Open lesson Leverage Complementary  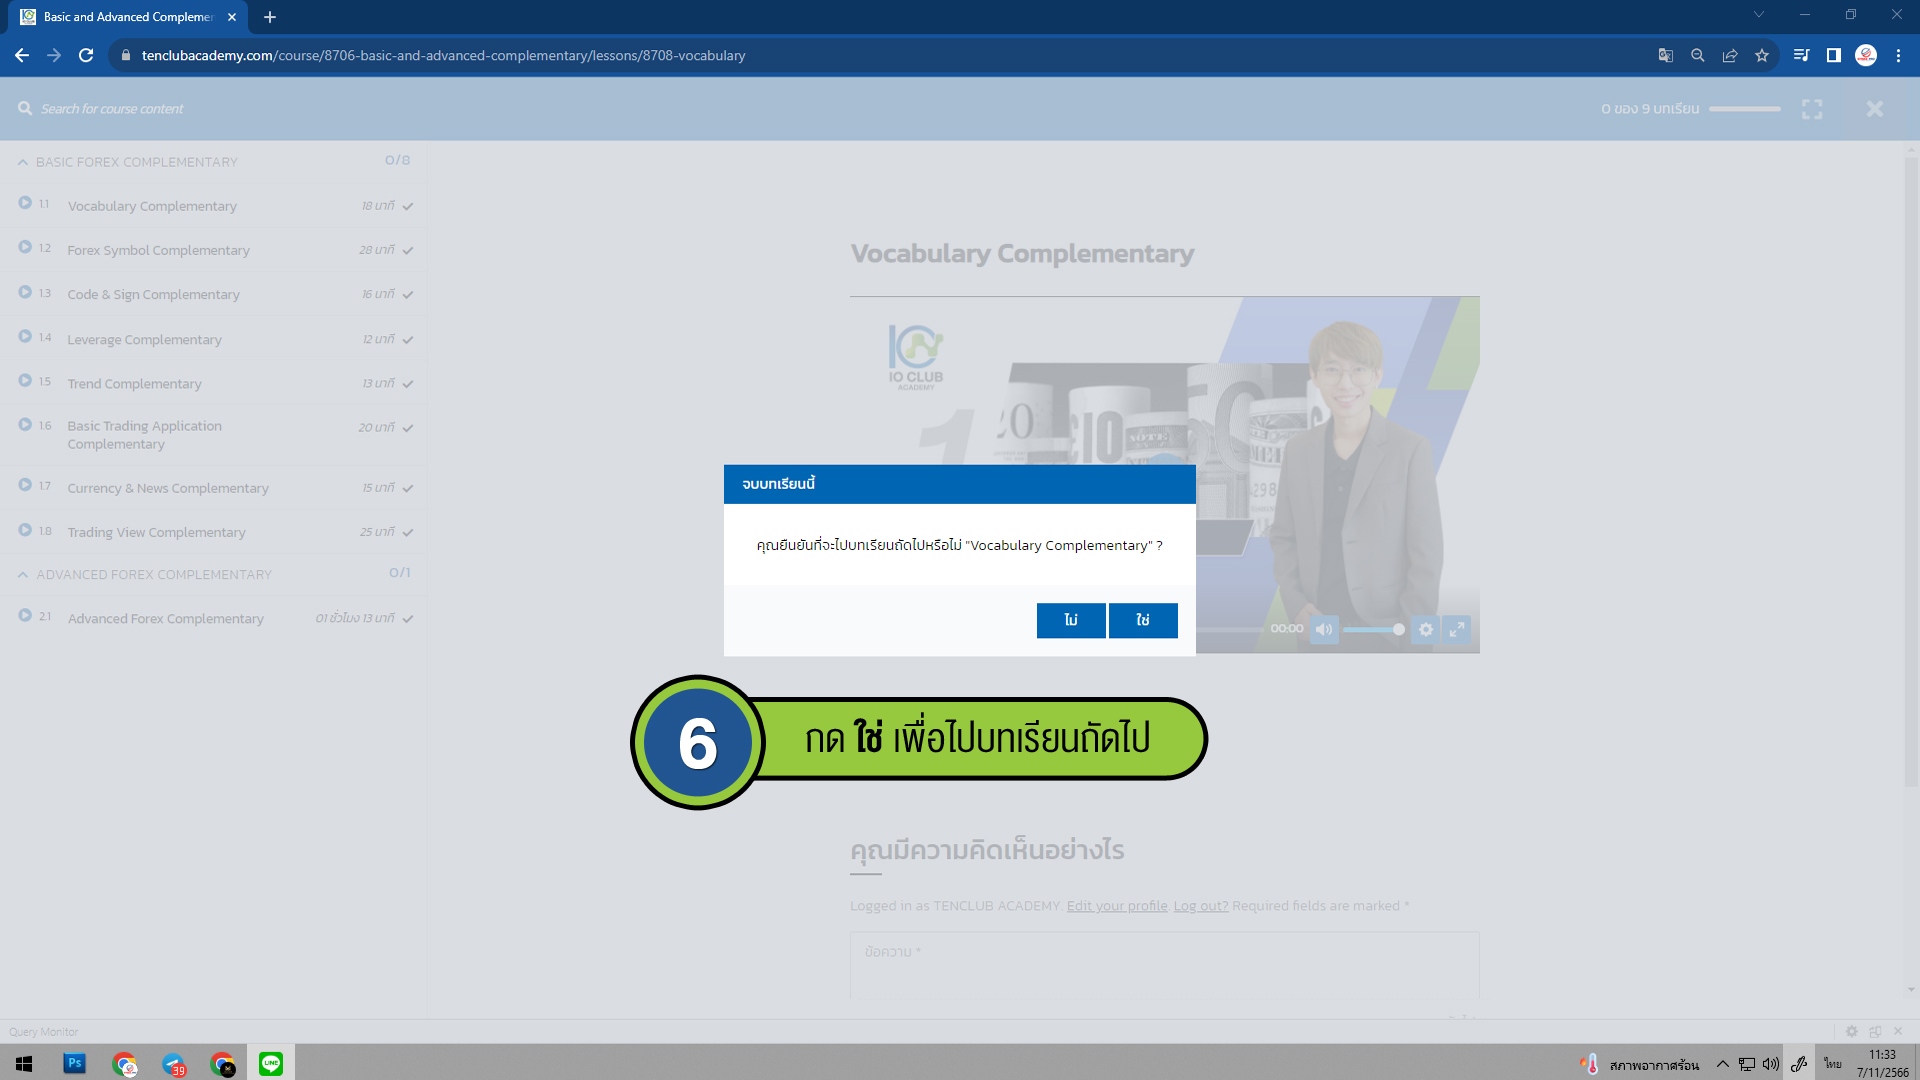point(144,339)
